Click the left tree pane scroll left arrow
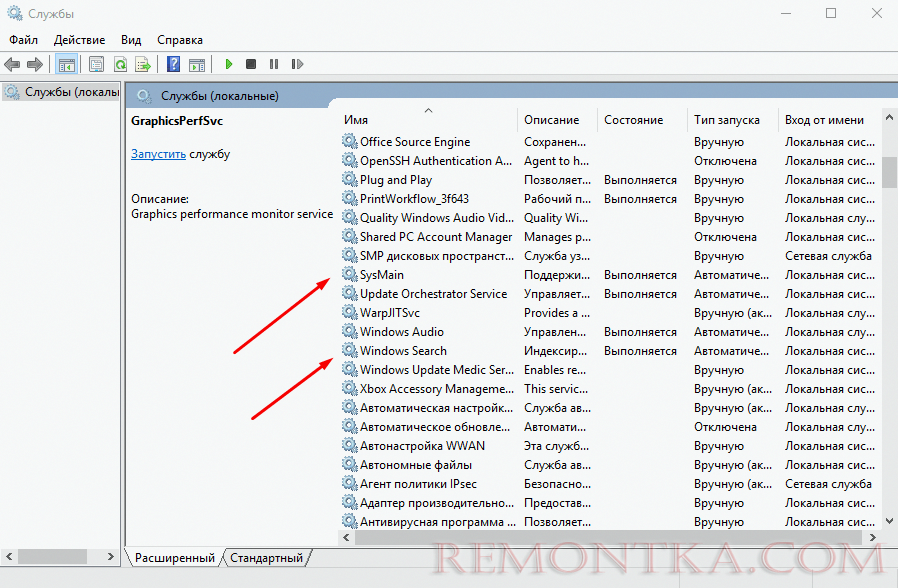The image size is (898, 588). click(9, 556)
